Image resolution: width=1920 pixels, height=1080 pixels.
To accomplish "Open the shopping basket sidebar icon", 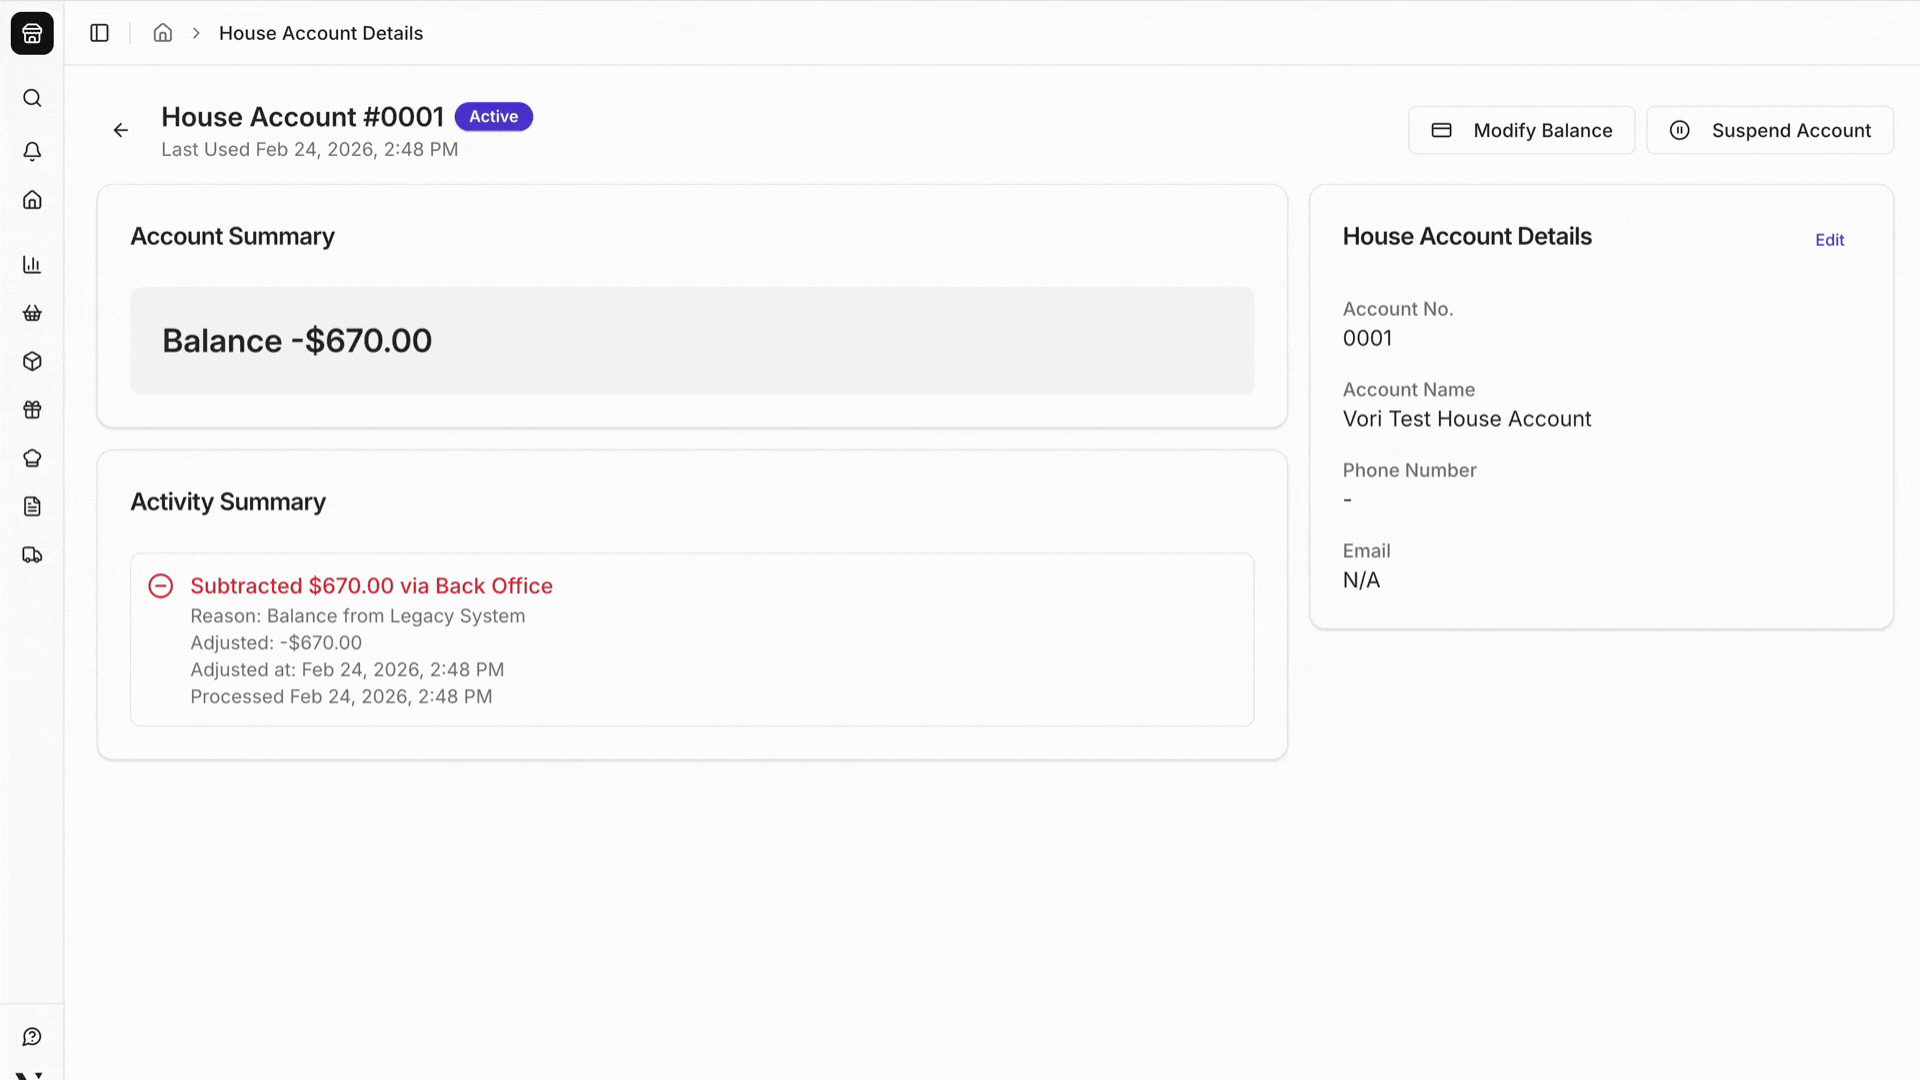I will [x=32, y=313].
